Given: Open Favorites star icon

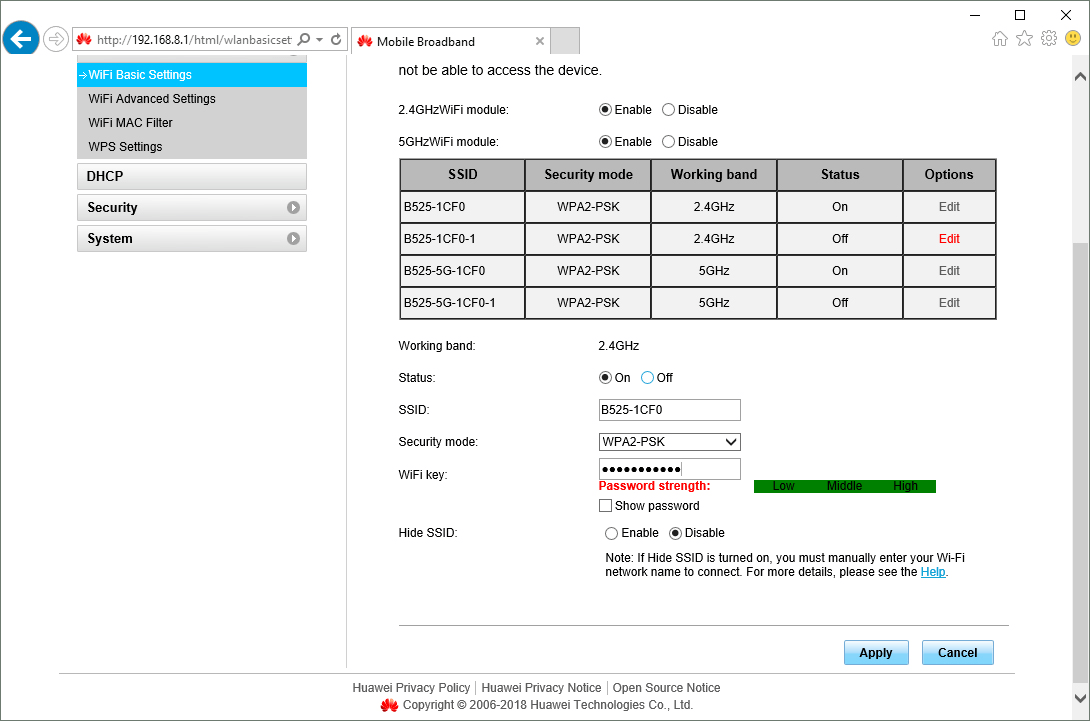Looking at the screenshot, I should point(1024,38).
